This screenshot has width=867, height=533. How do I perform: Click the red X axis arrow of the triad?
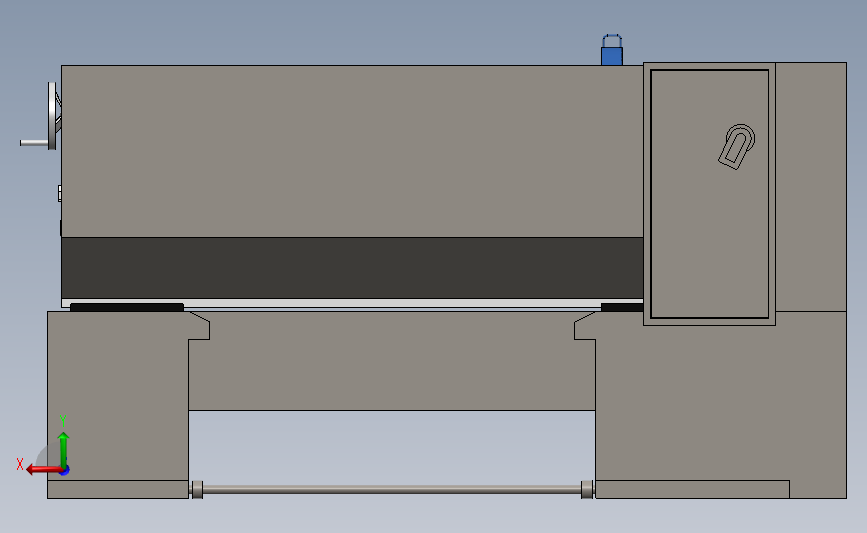(43, 470)
